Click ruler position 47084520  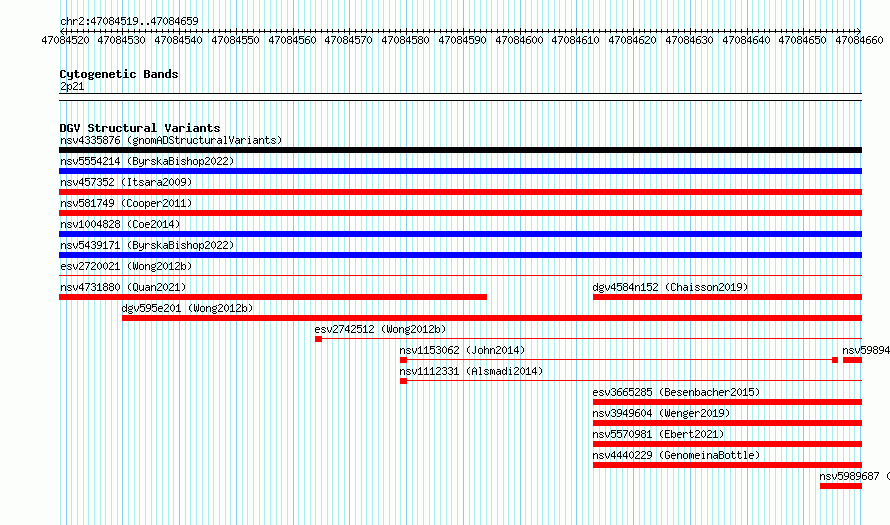tap(65, 40)
